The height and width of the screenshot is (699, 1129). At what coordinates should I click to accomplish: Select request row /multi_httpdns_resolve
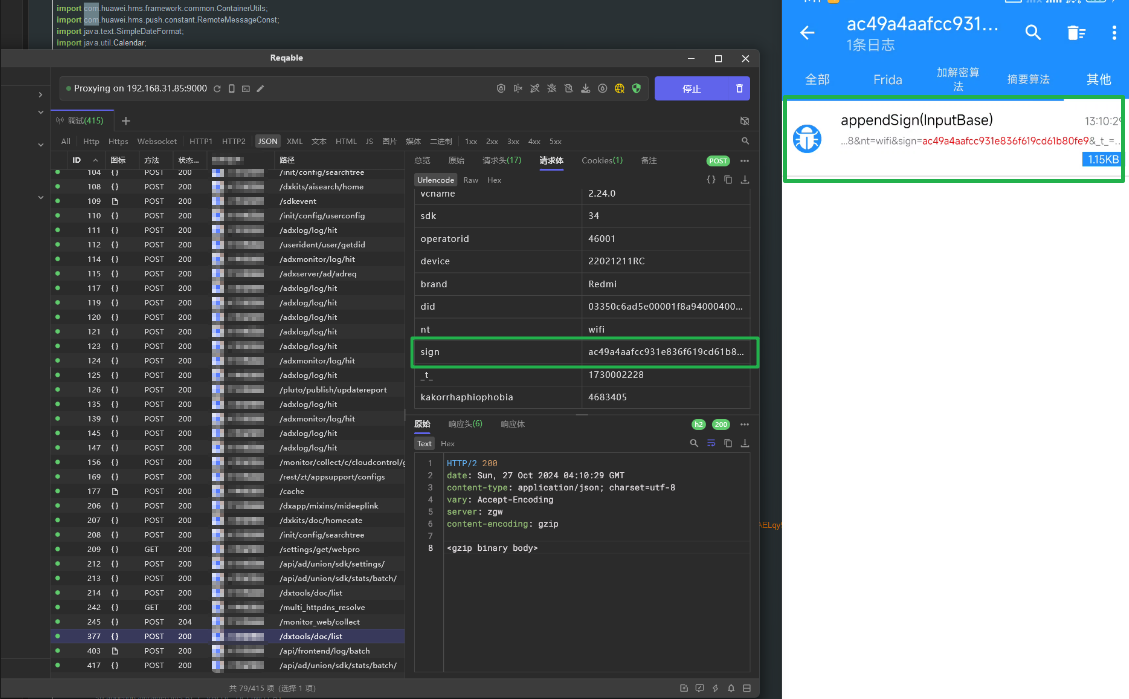tap(228, 607)
